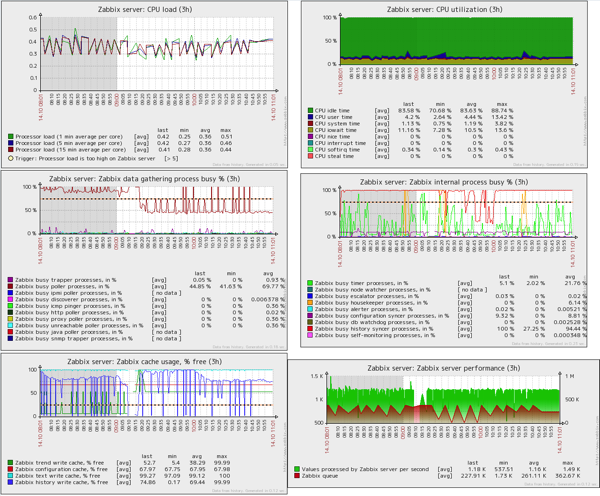The width and height of the screenshot is (600, 496).
Task: Click the CPU load line chart plot area
Action: [x=157, y=54]
